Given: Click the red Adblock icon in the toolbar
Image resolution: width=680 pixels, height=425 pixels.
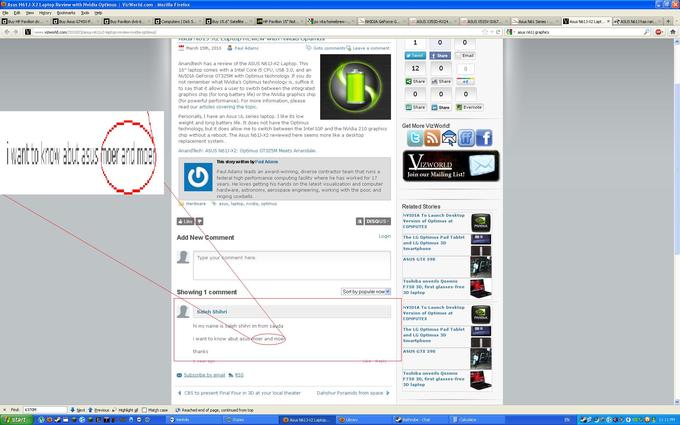Looking at the screenshot, I should click(x=659, y=32).
